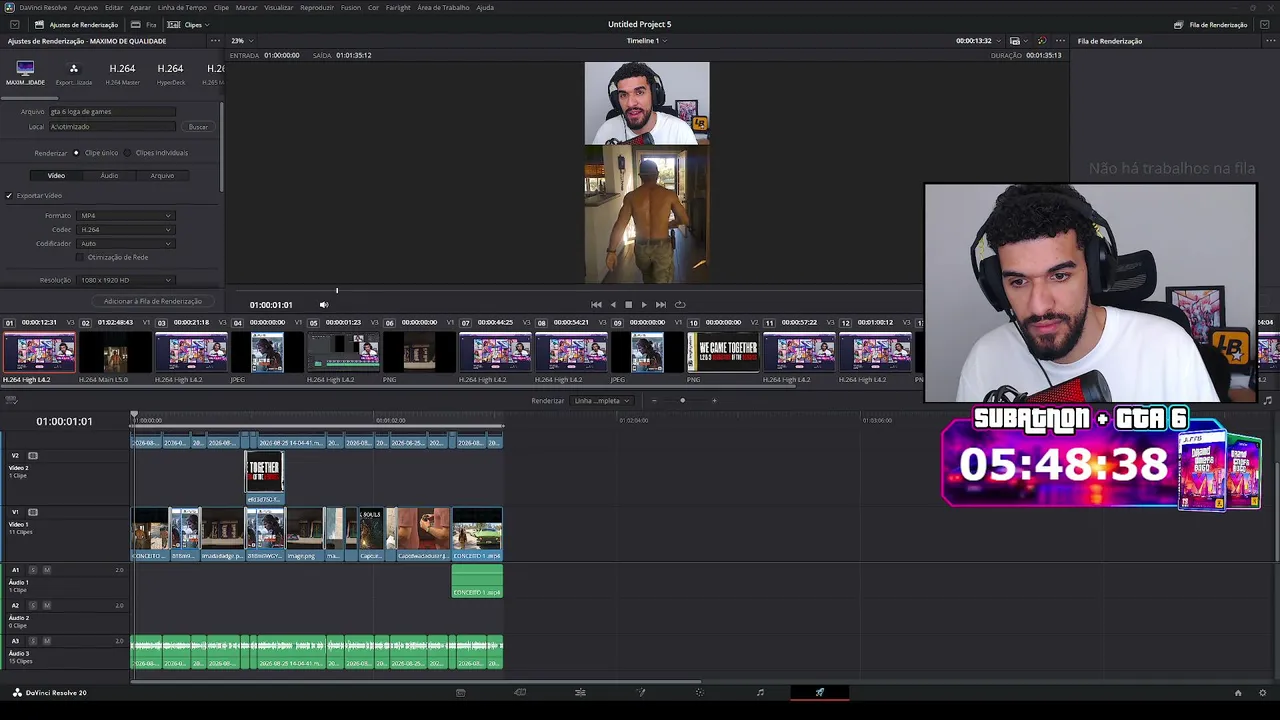
Task: Jump to last frame in viewer
Action: [660, 305]
